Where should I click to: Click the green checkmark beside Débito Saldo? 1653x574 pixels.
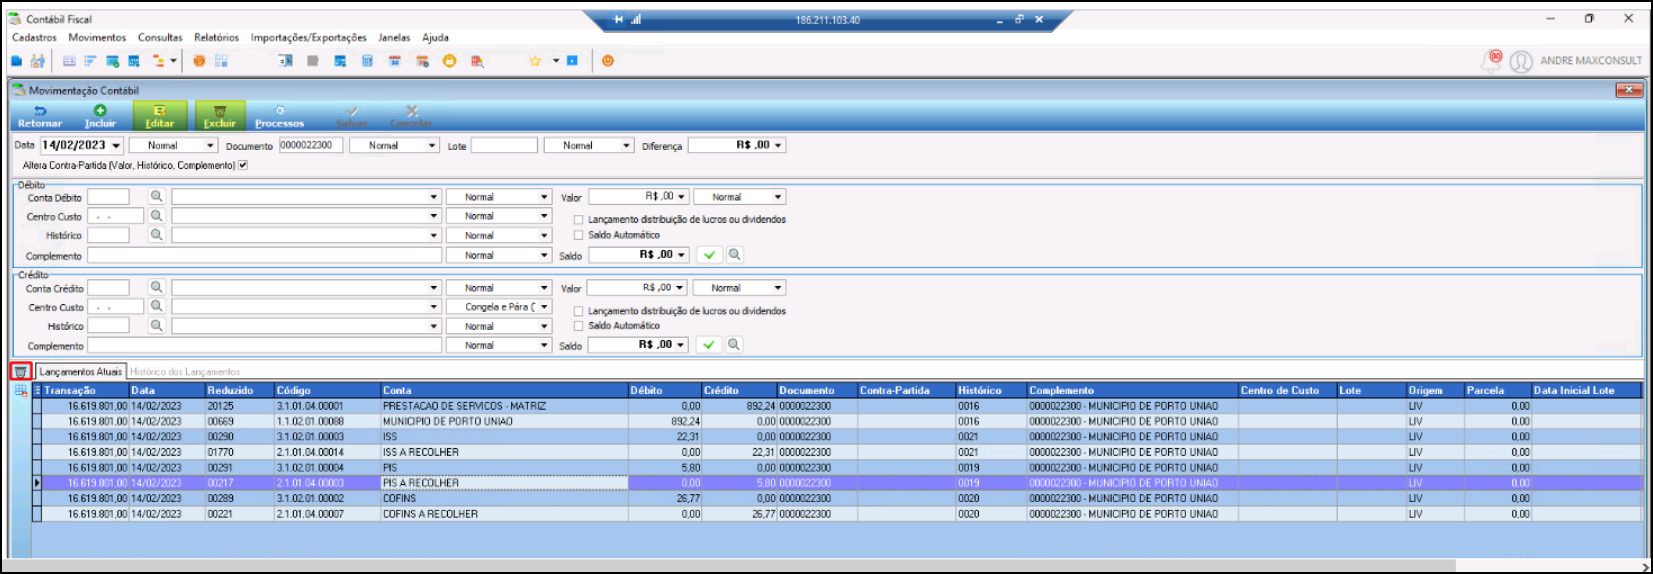pos(710,255)
